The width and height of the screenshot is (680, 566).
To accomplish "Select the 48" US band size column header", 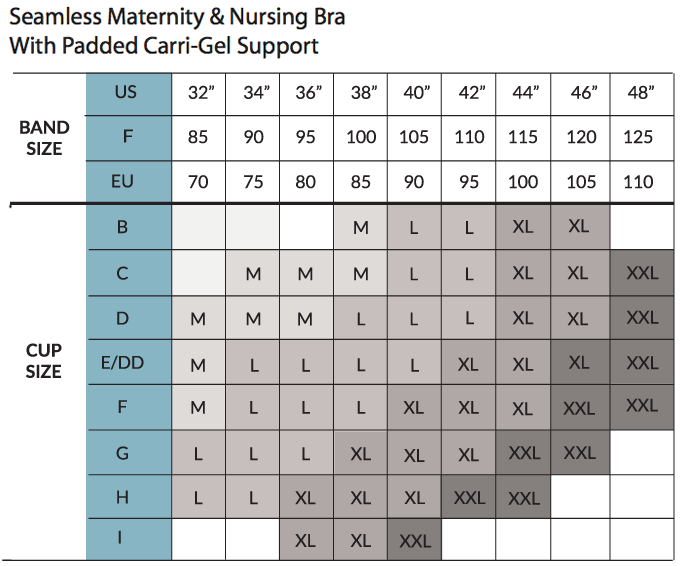I will [638, 93].
